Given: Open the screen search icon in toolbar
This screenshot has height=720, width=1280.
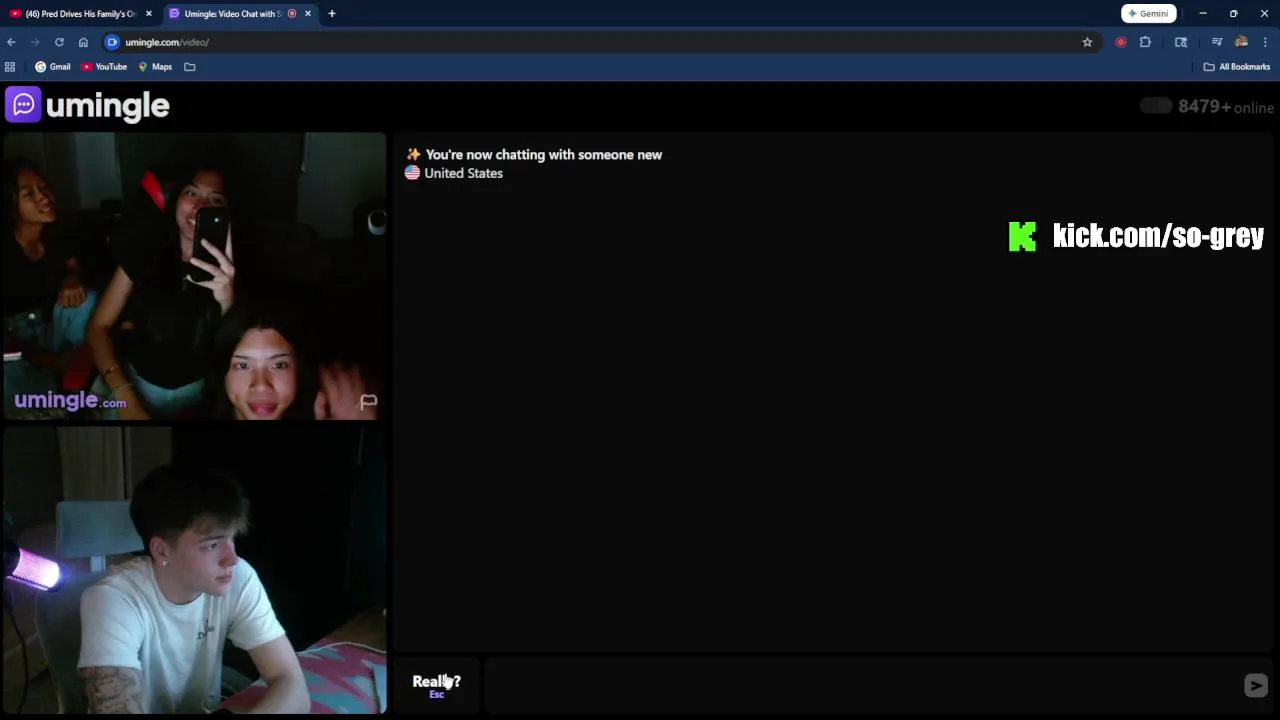Looking at the screenshot, I should 1181,42.
